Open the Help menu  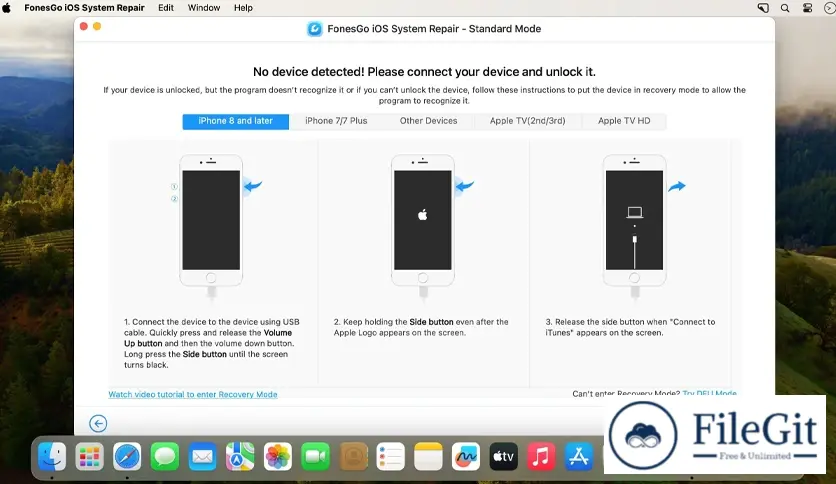coord(243,8)
